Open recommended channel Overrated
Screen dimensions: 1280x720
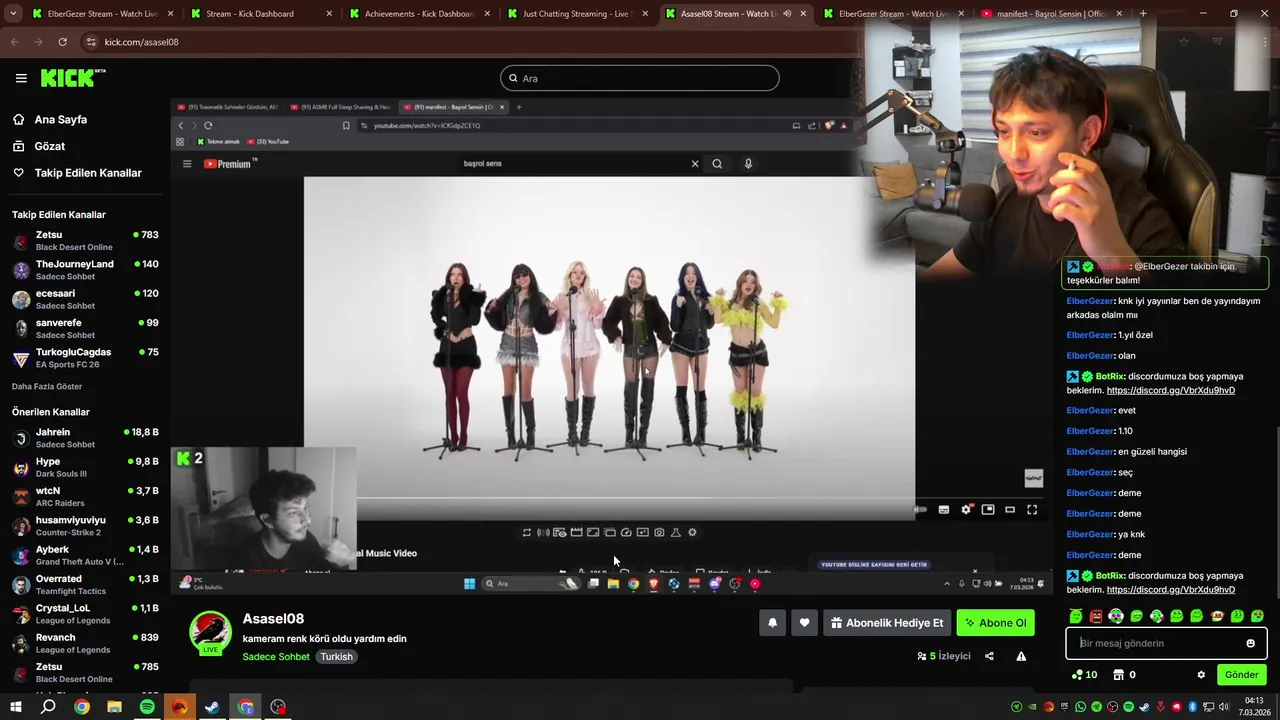pos(85,584)
